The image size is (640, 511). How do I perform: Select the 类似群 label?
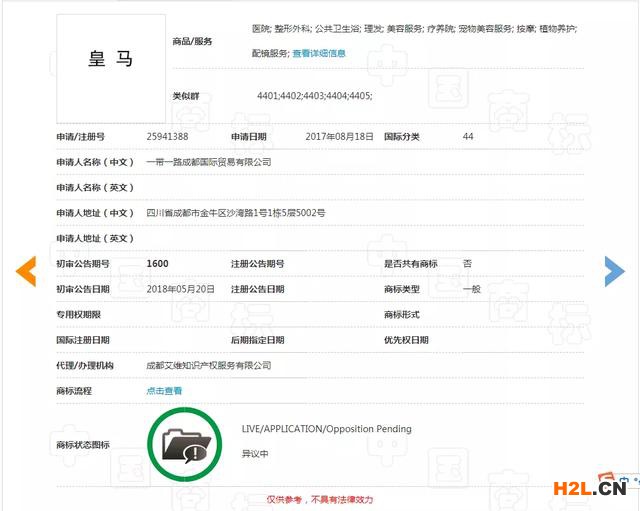[186, 96]
